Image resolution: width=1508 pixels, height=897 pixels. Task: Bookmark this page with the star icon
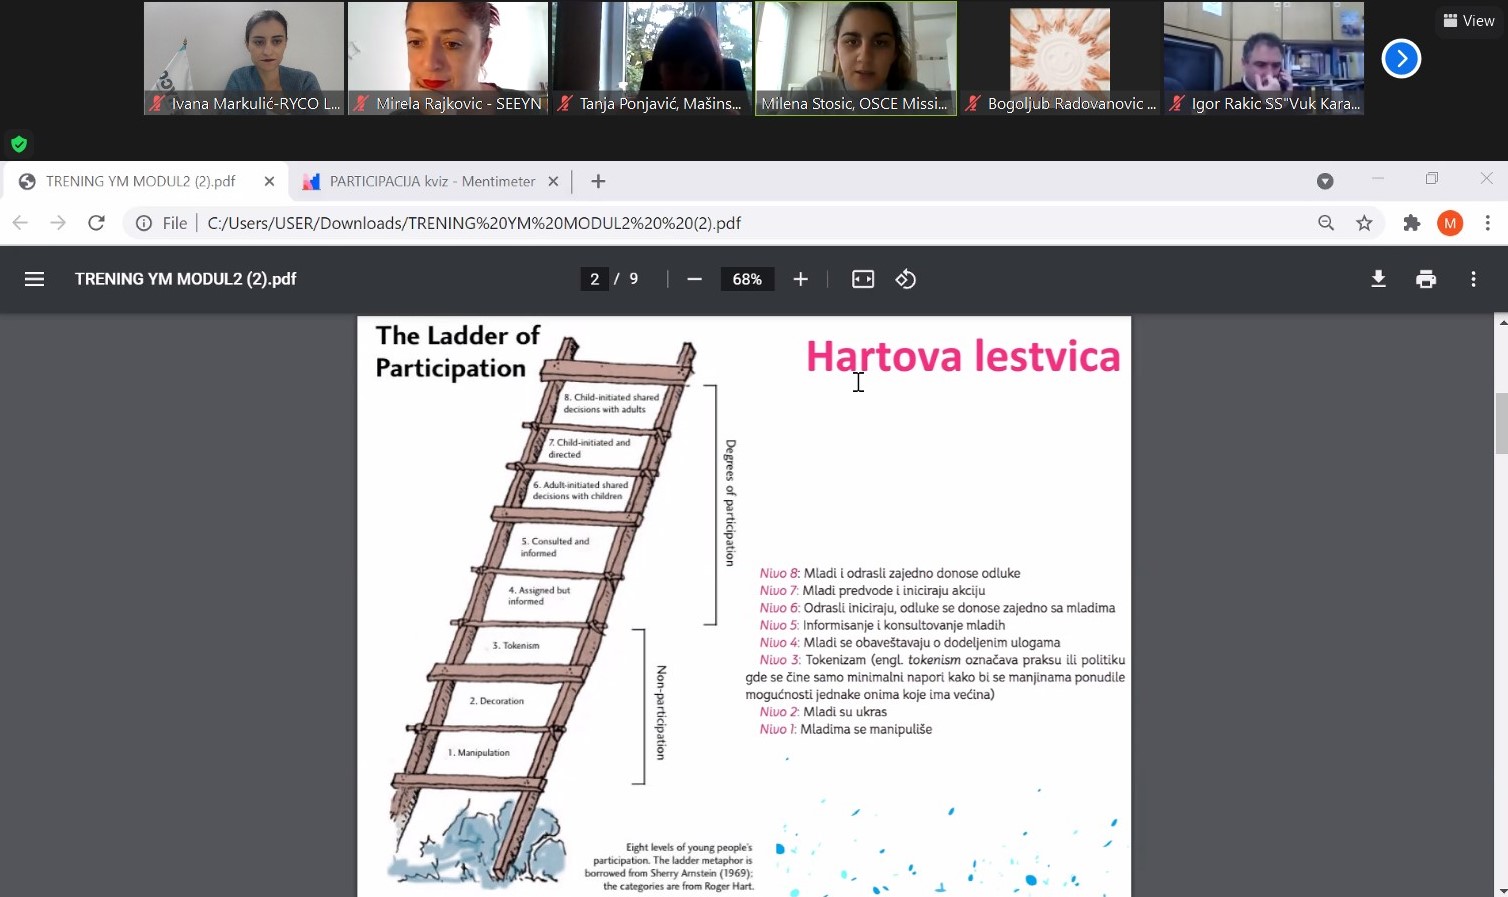1364,223
